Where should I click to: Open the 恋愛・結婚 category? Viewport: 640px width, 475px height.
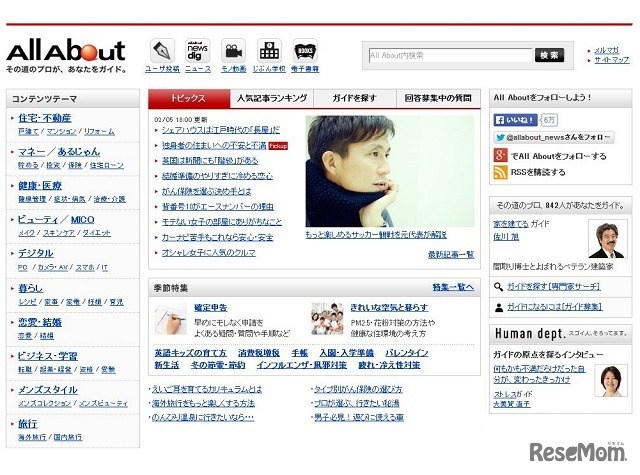pyautogui.click(x=40, y=322)
